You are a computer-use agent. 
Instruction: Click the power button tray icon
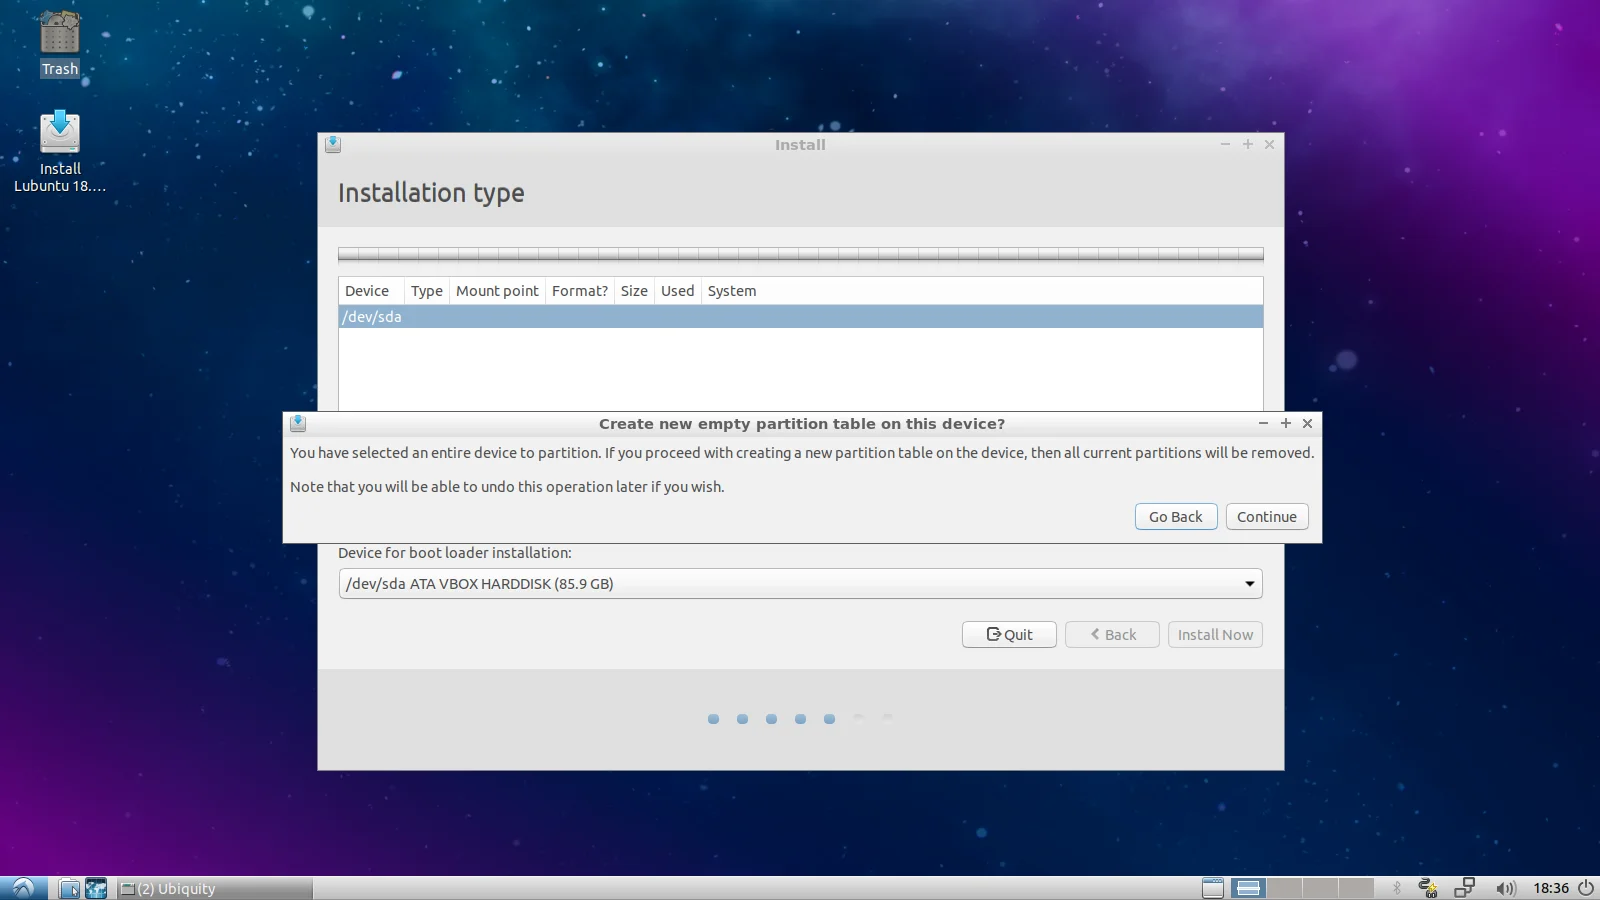click(x=1586, y=888)
